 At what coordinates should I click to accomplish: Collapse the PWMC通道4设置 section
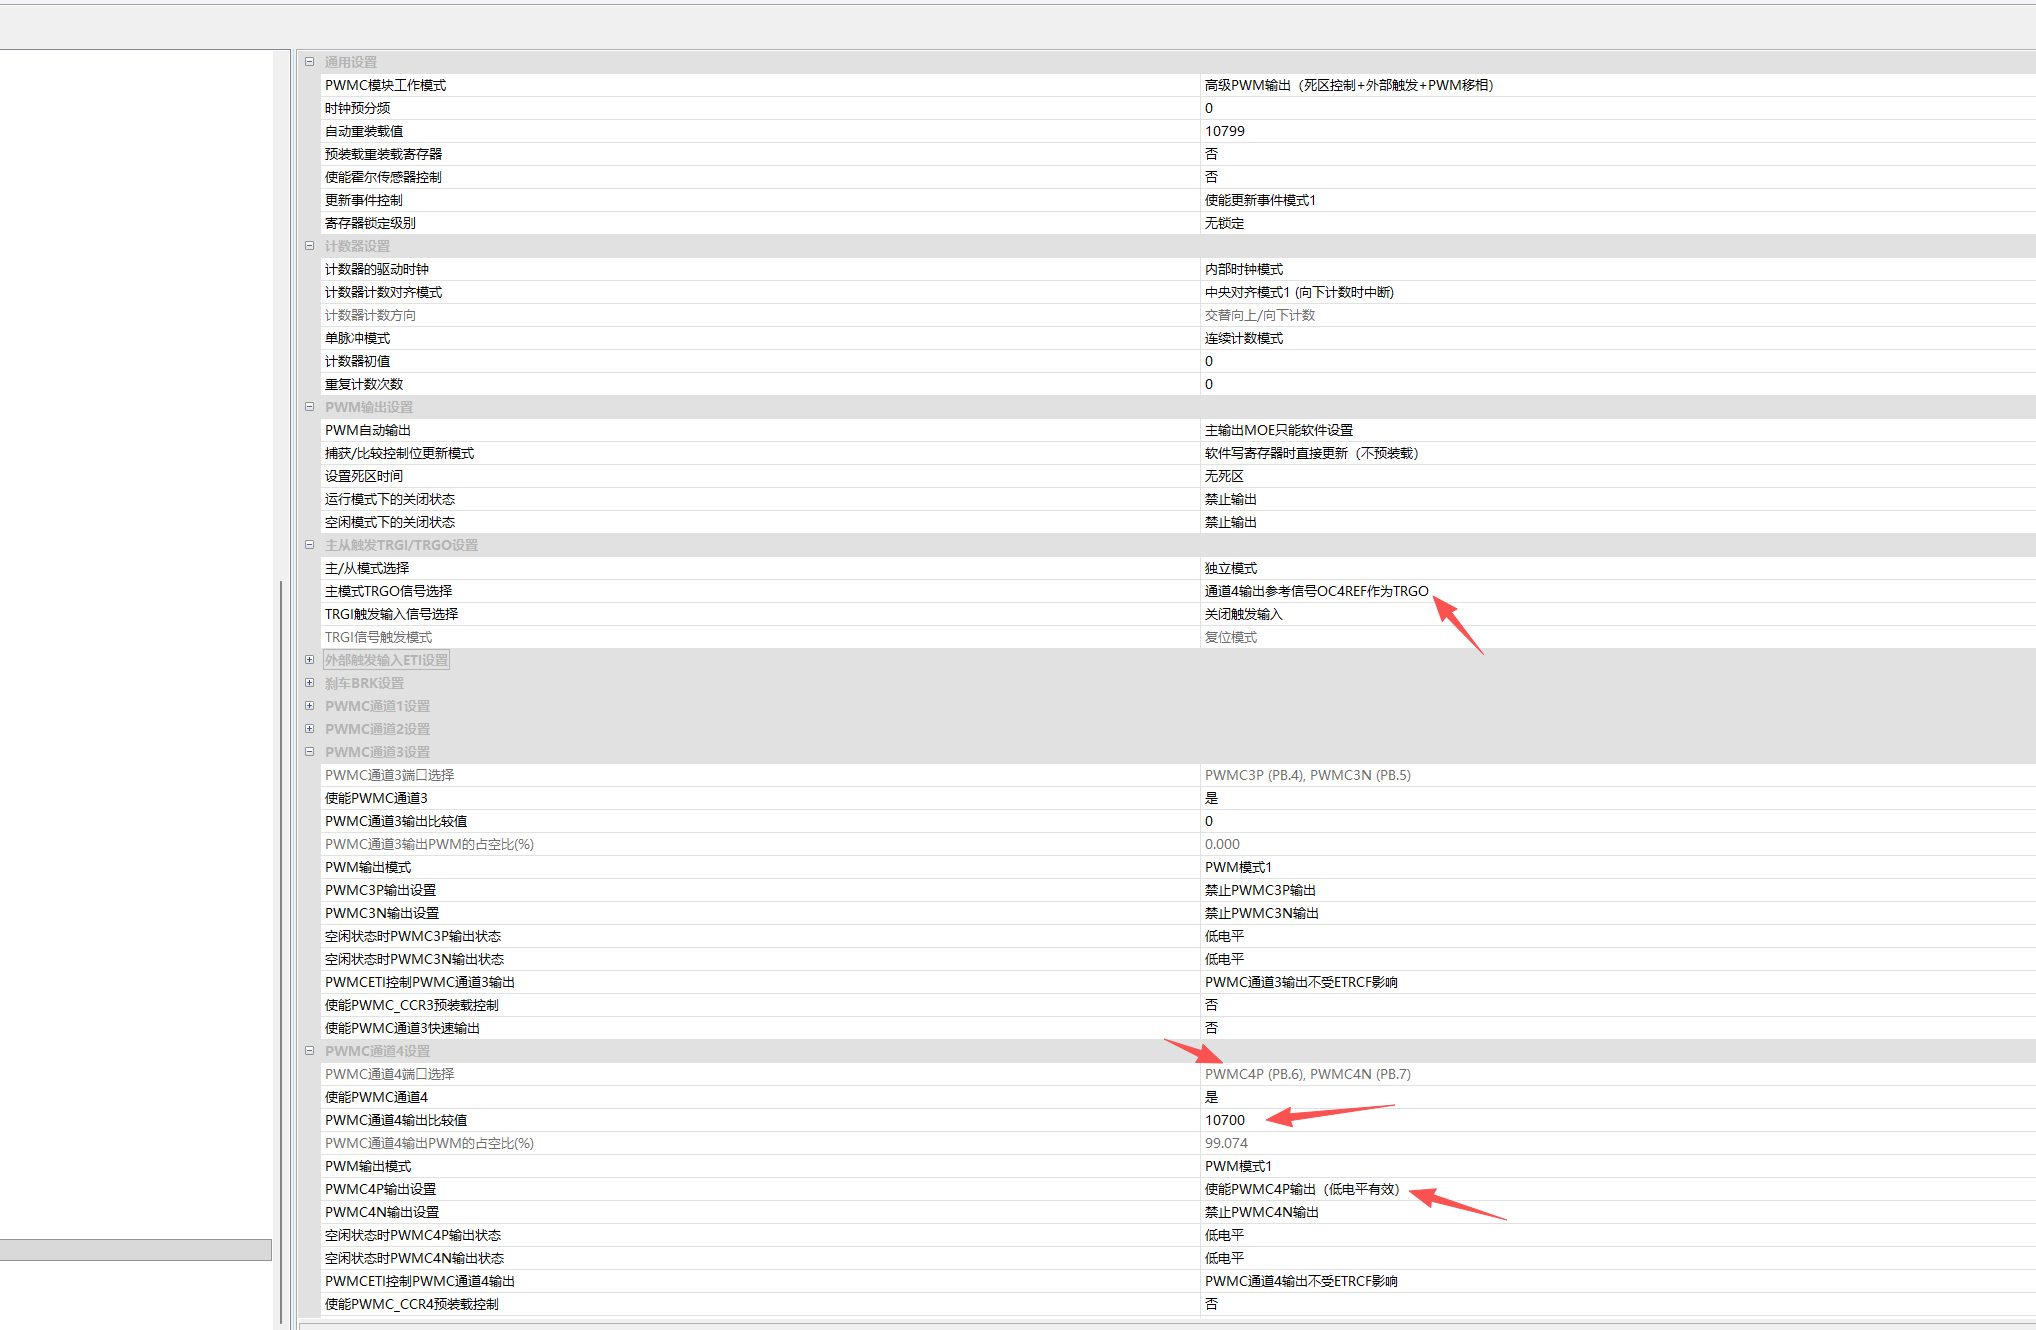(310, 1051)
